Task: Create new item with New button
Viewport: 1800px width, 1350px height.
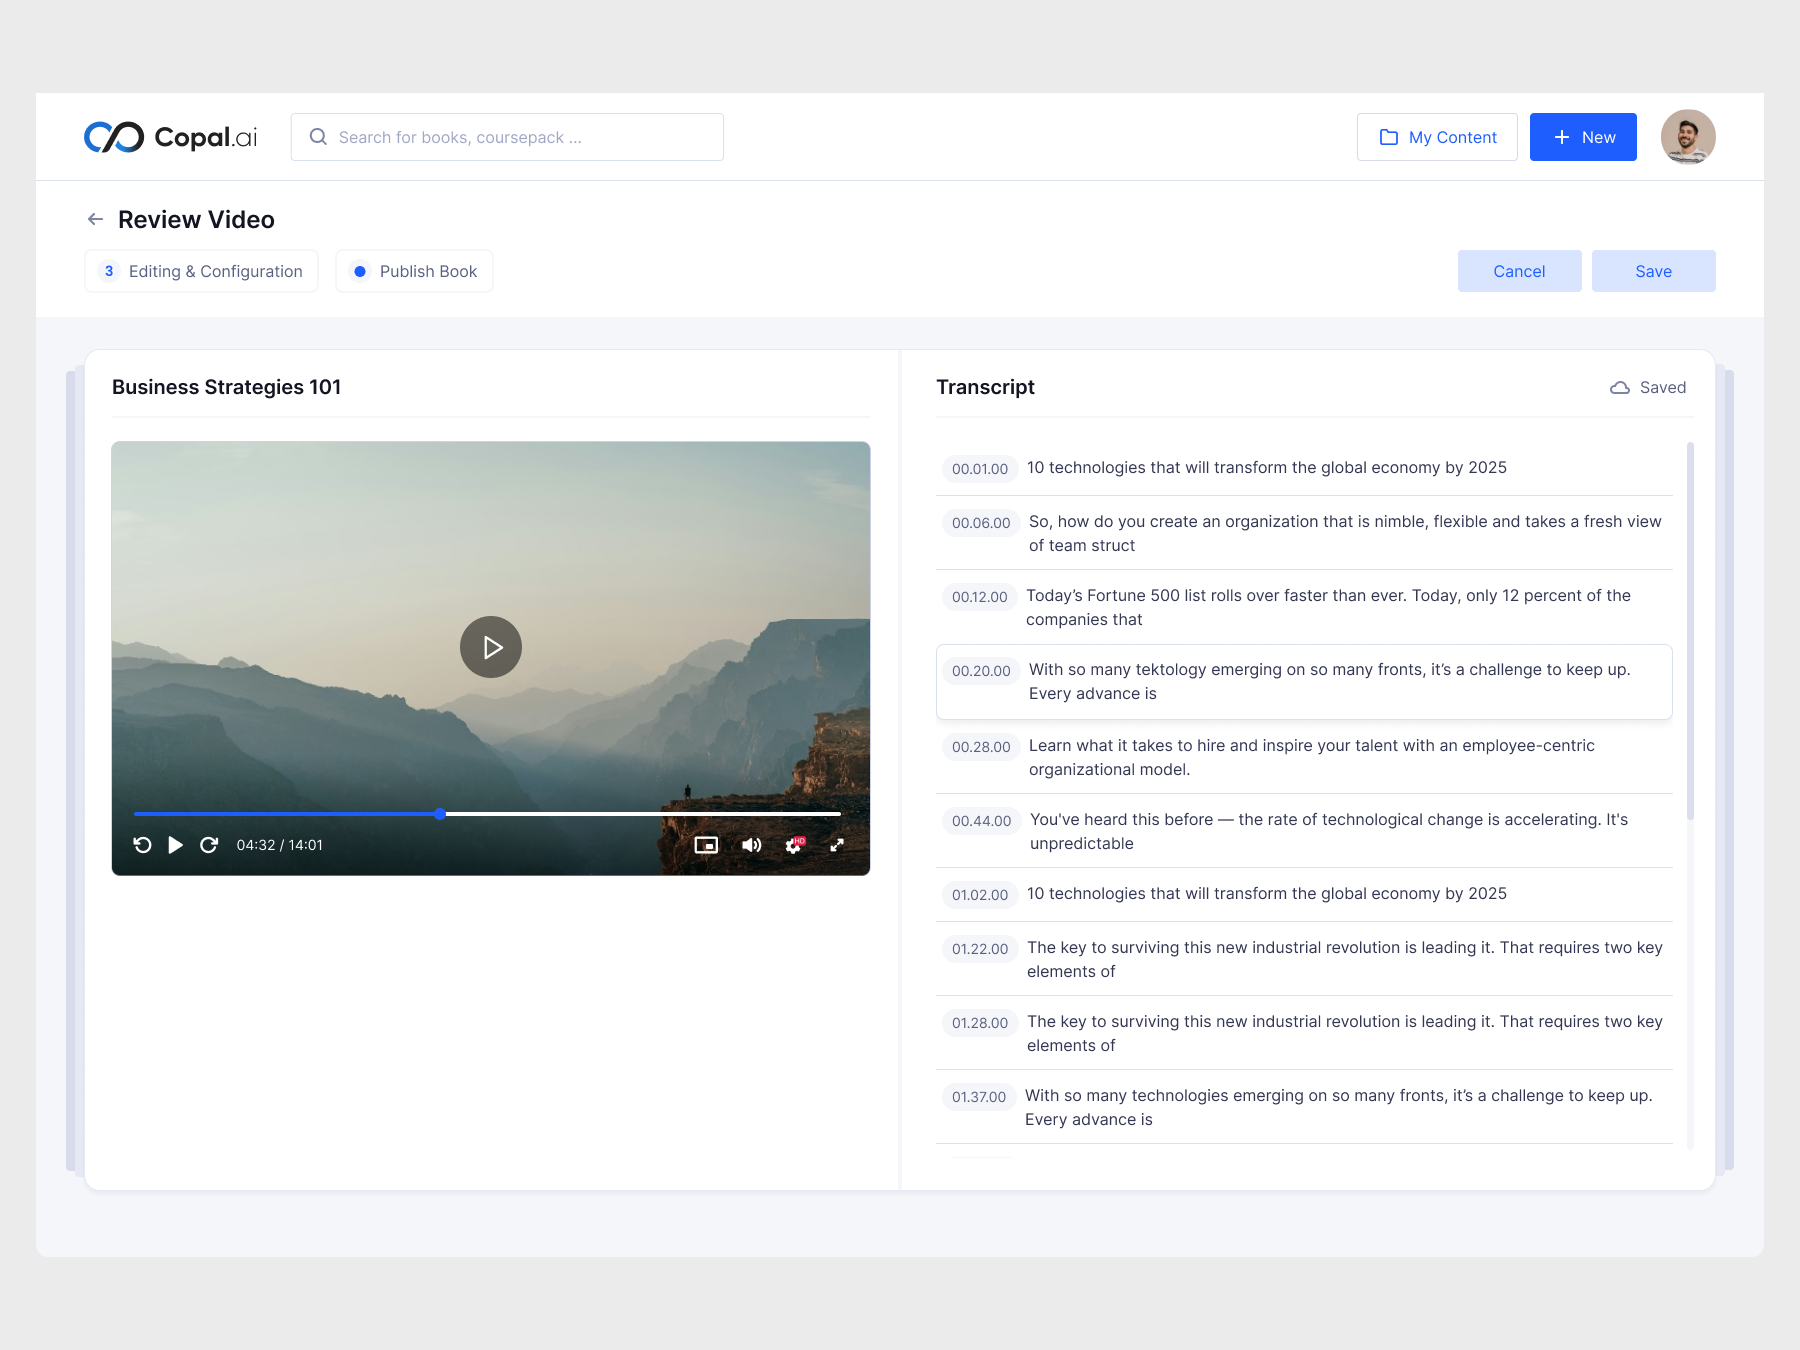Action: click(x=1583, y=137)
